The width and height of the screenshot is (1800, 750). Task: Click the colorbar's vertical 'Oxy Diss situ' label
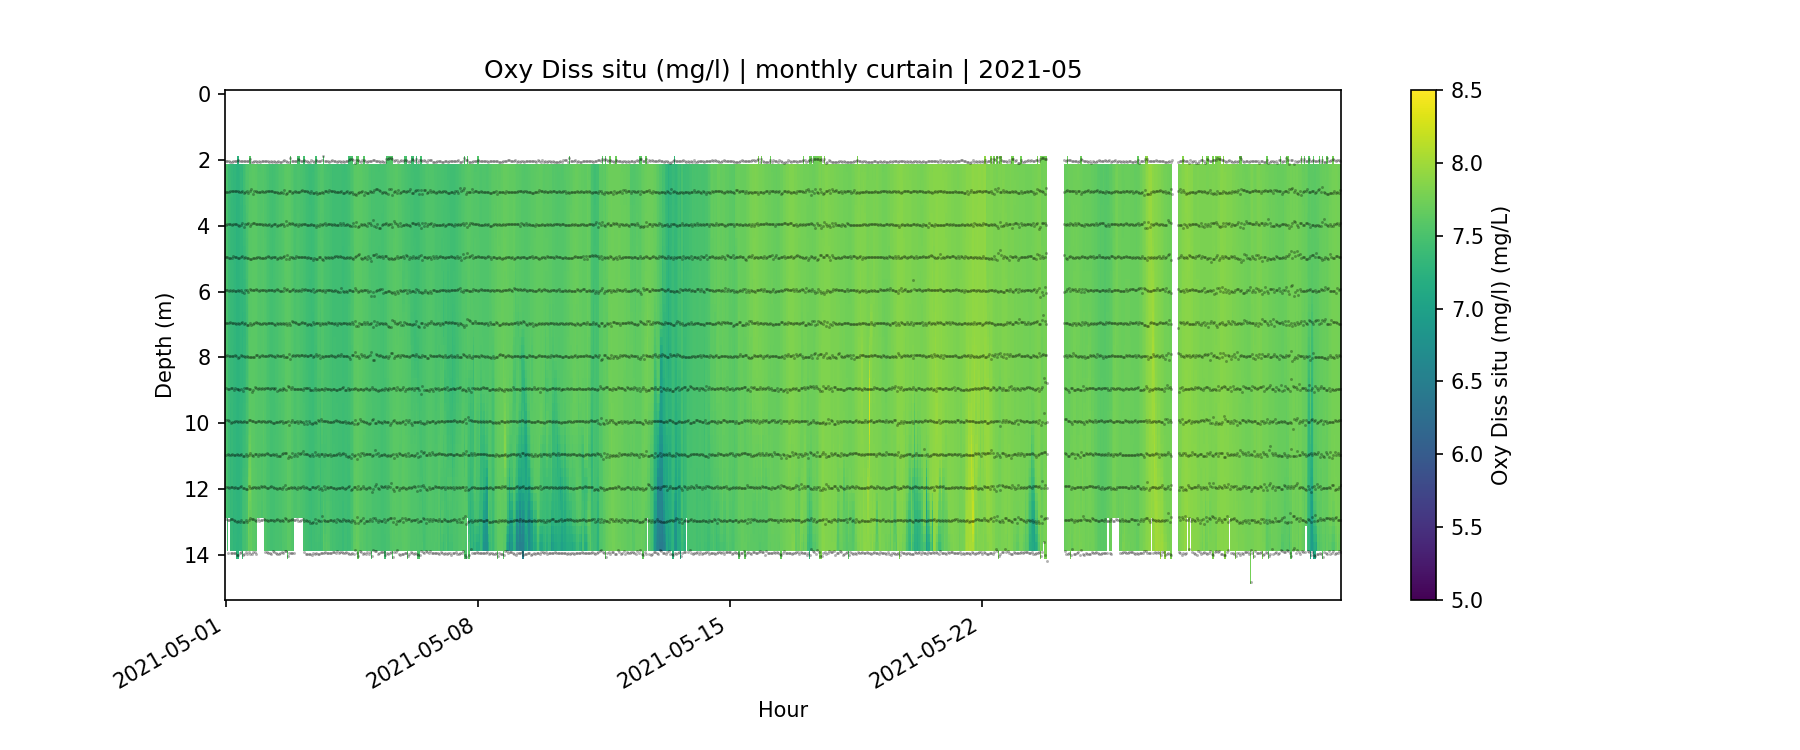[1499, 345]
